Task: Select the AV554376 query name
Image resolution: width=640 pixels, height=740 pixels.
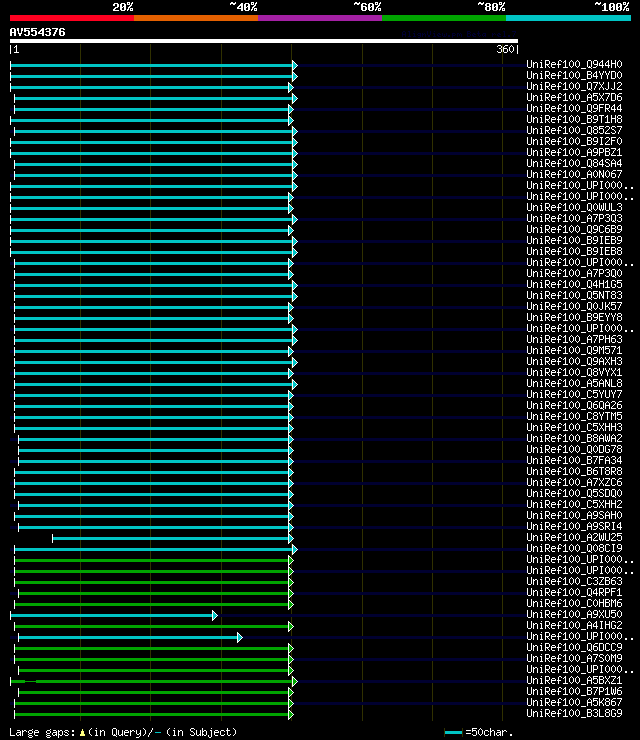Action: pyautogui.click(x=37, y=32)
